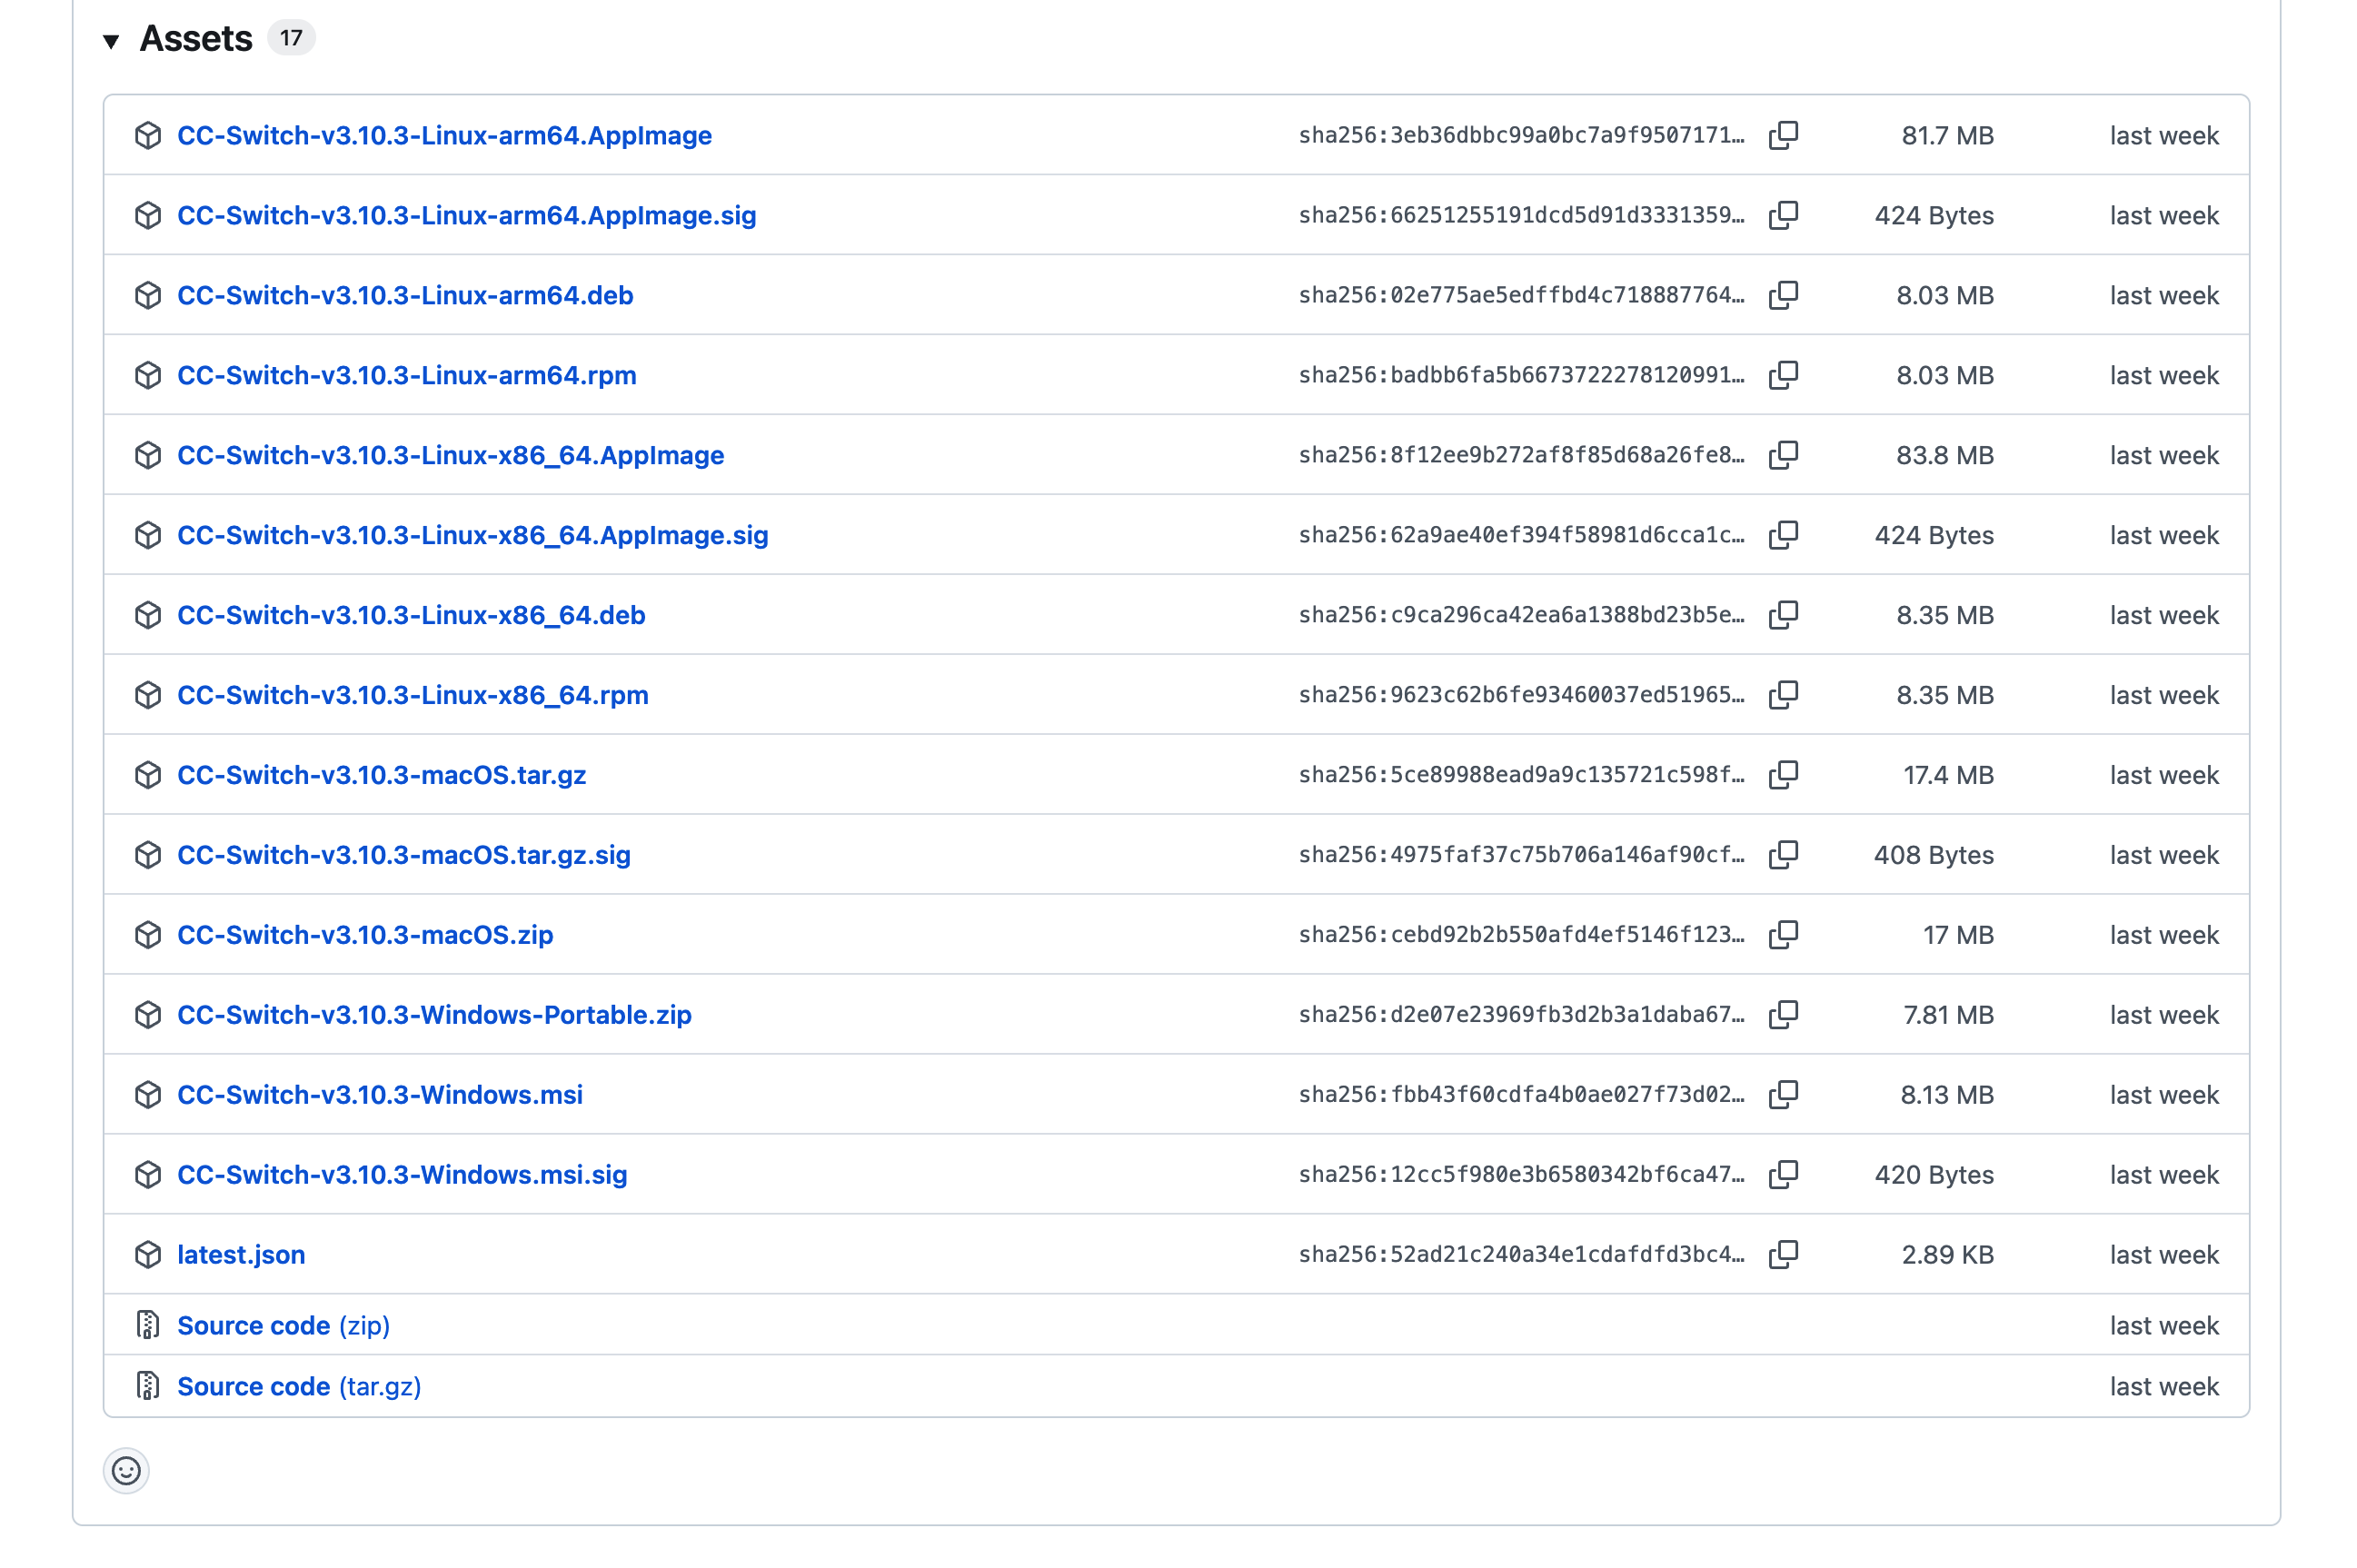
Task: Open the add reaction smiley button
Action: point(126,1471)
